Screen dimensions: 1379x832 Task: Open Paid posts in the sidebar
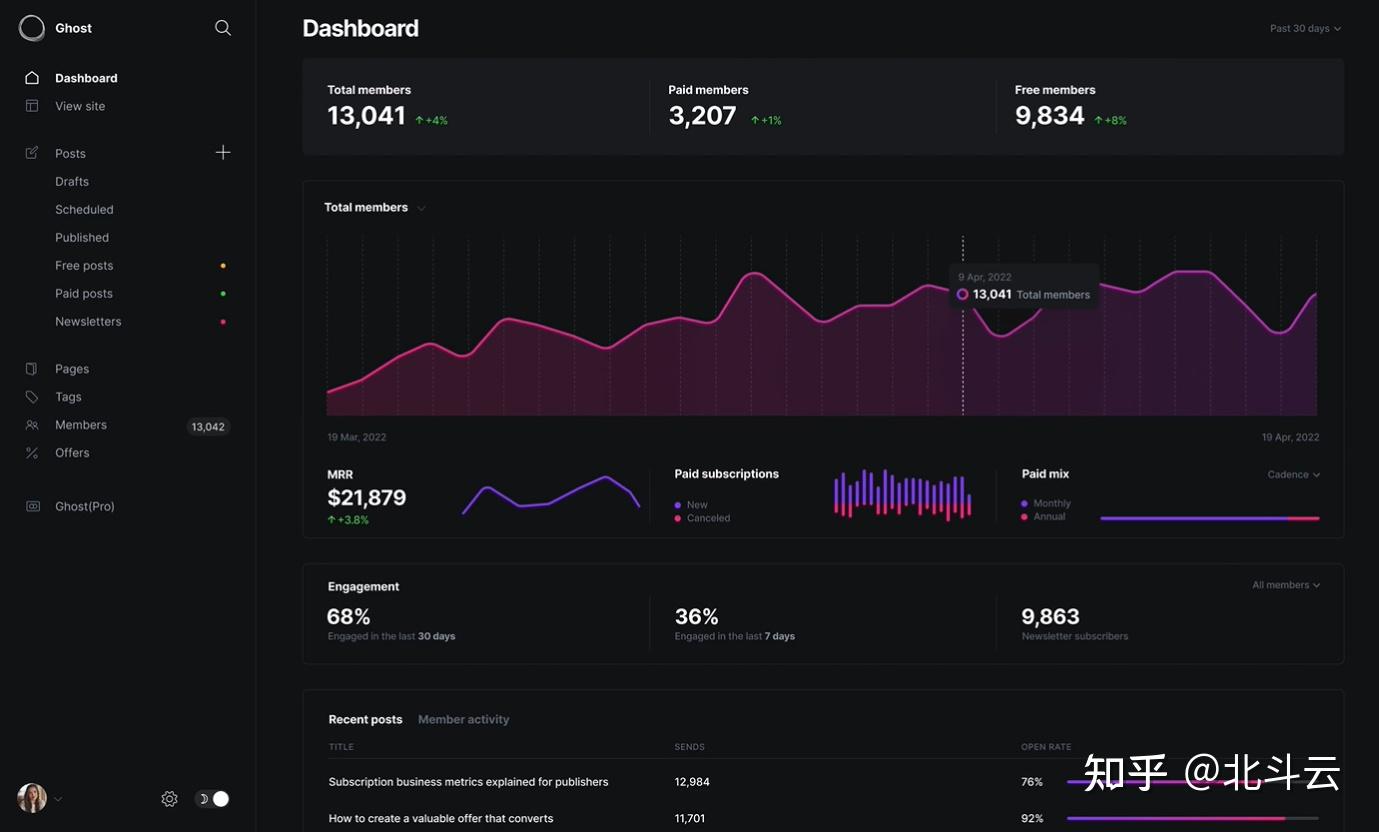pyautogui.click(x=84, y=294)
